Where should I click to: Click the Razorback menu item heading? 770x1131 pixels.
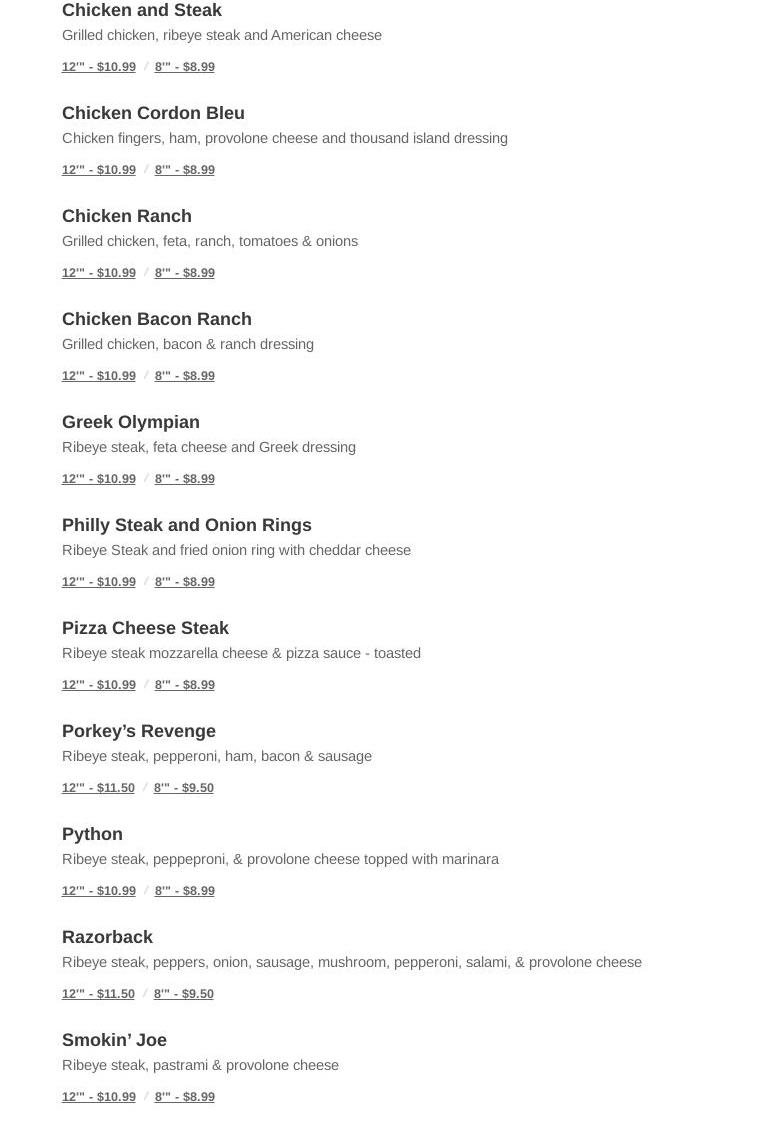(x=107, y=937)
